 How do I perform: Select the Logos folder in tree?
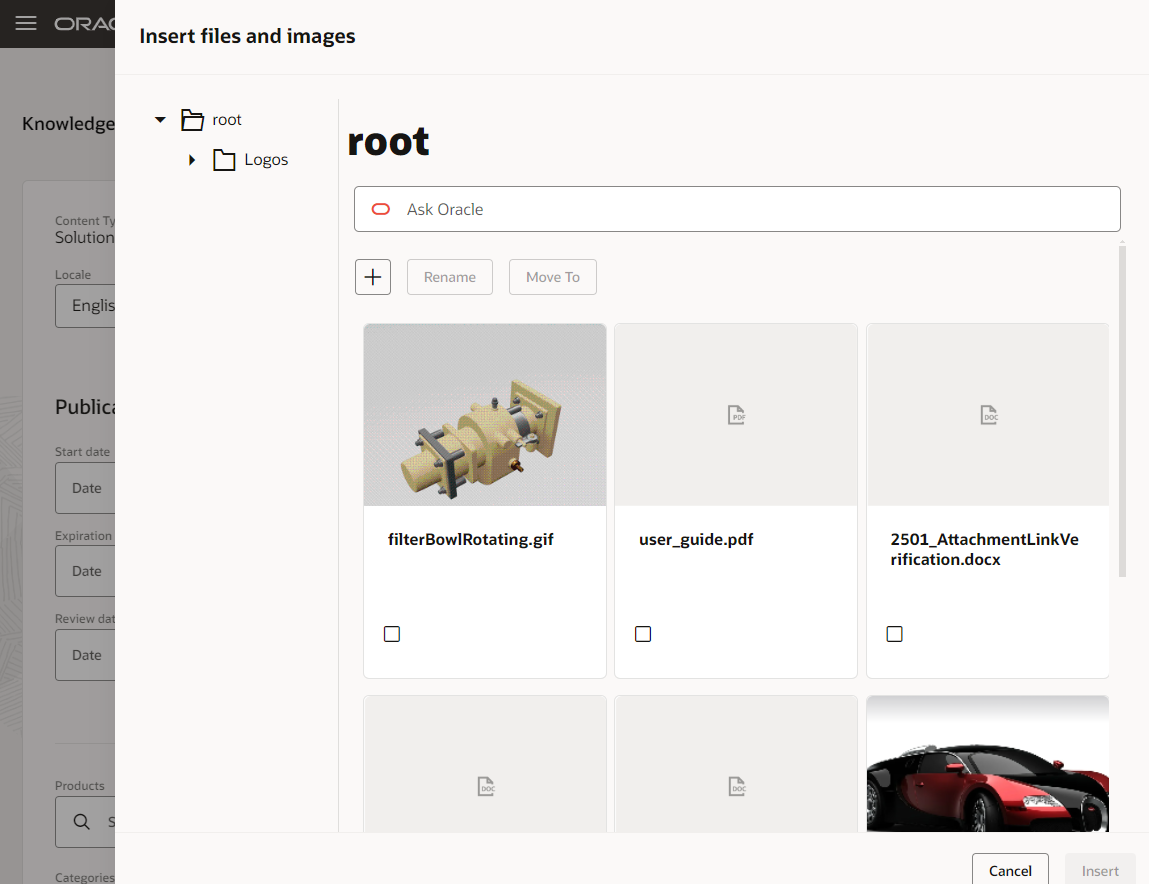coord(266,160)
